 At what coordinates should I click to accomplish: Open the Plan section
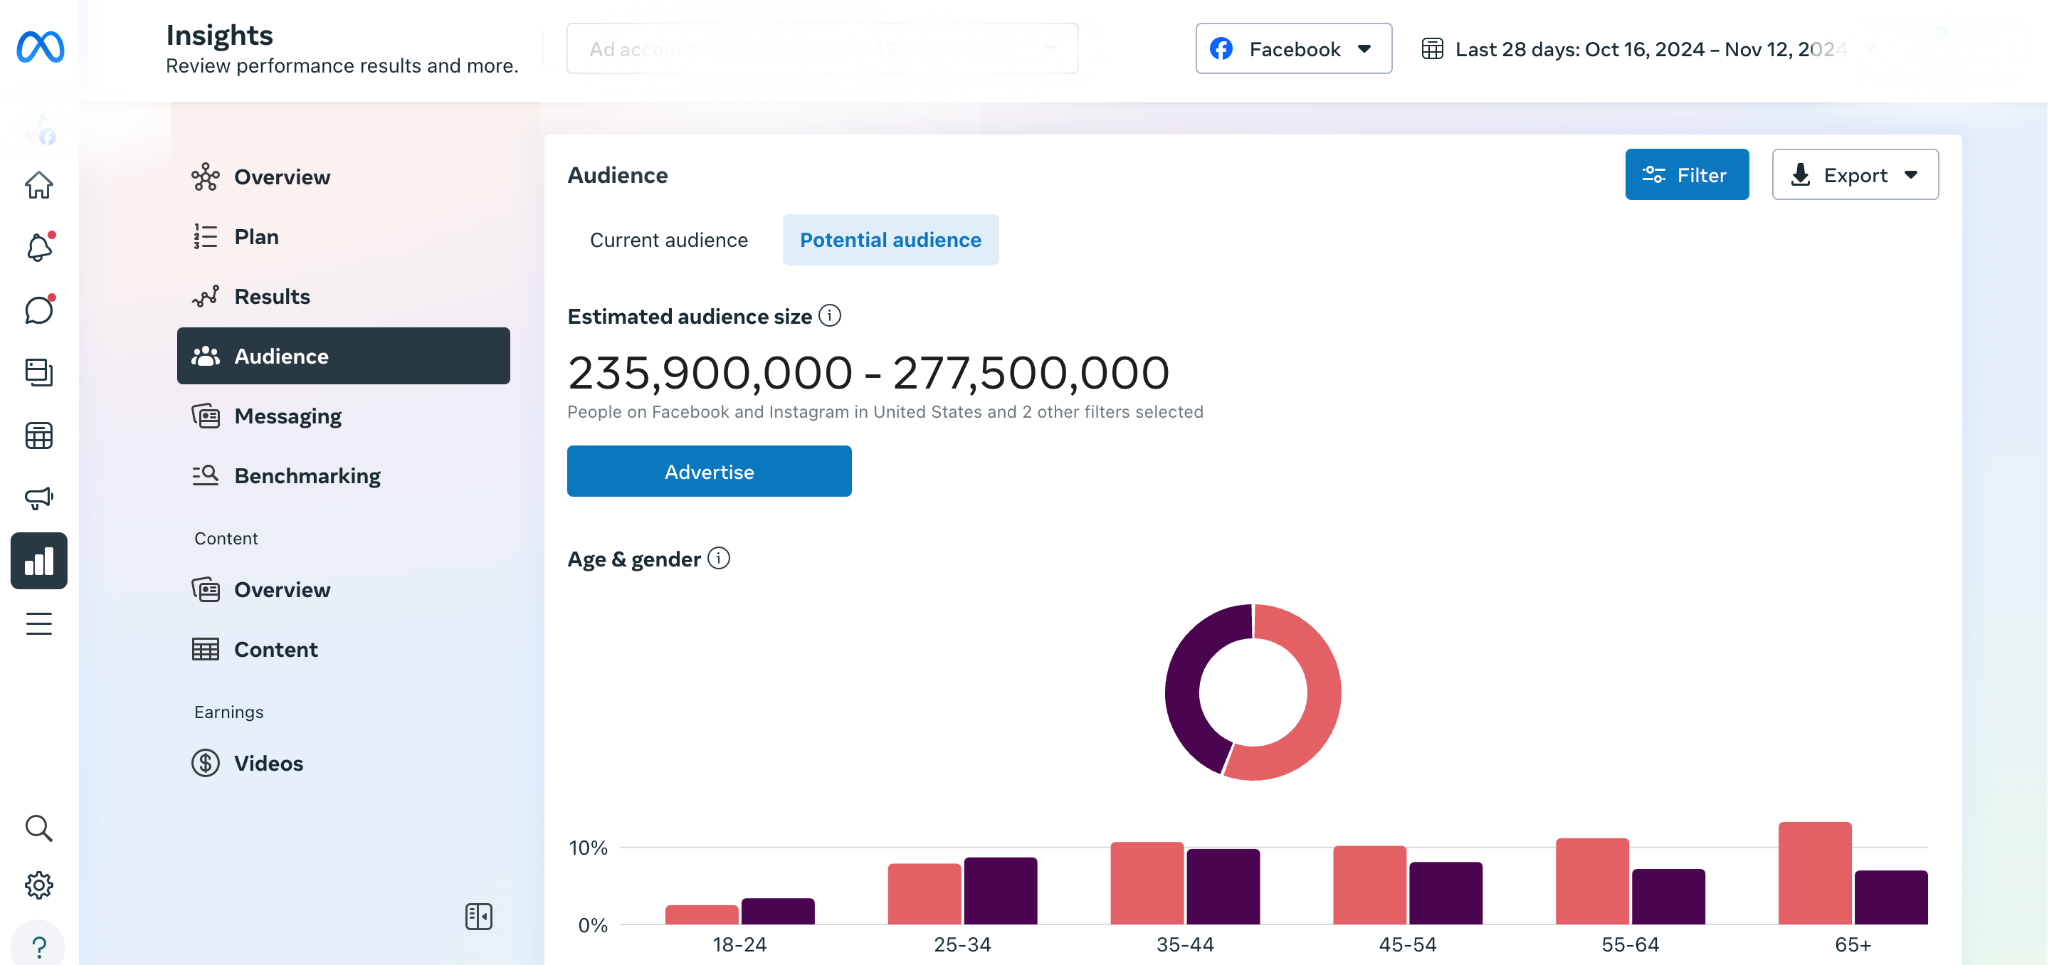pyautogui.click(x=343, y=237)
